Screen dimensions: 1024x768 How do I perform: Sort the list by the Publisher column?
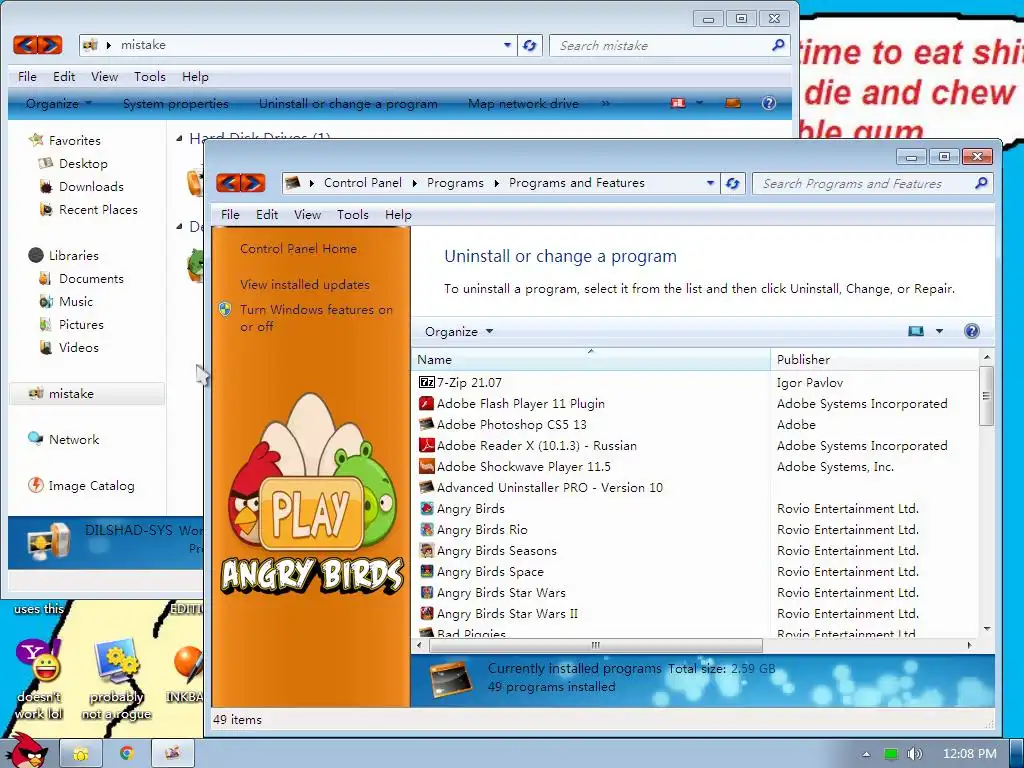[874, 359]
